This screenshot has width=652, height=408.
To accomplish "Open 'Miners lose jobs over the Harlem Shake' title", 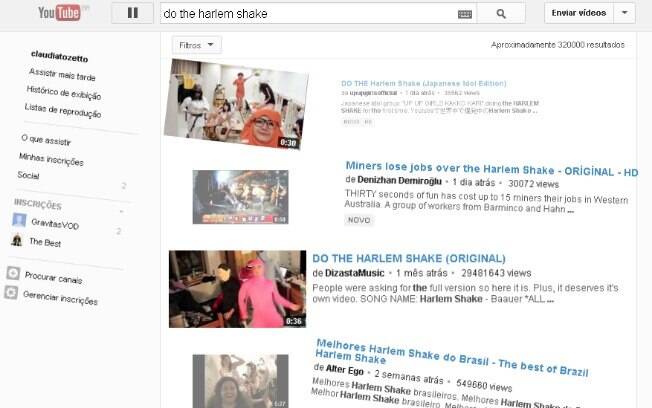I will (x=492, y=169).
